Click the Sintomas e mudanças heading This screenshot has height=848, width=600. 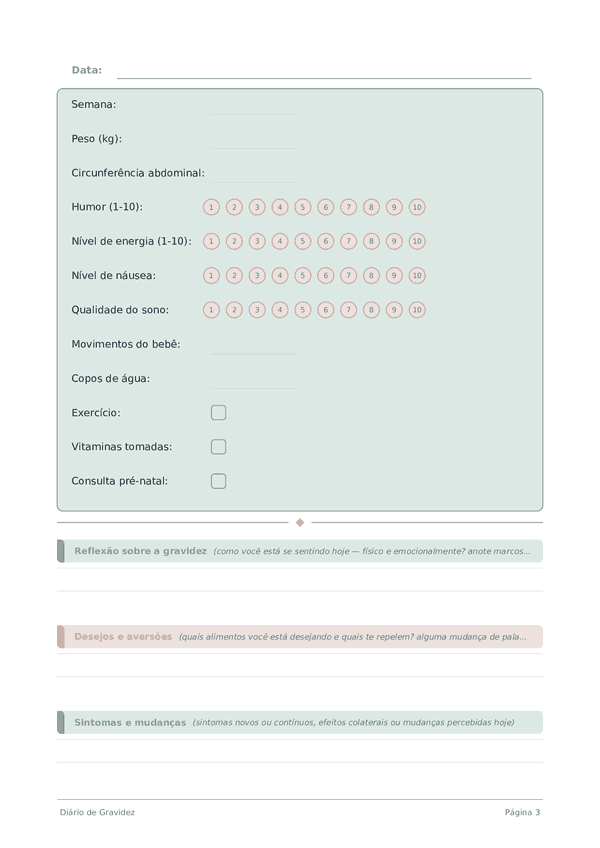tap(130, 722)
